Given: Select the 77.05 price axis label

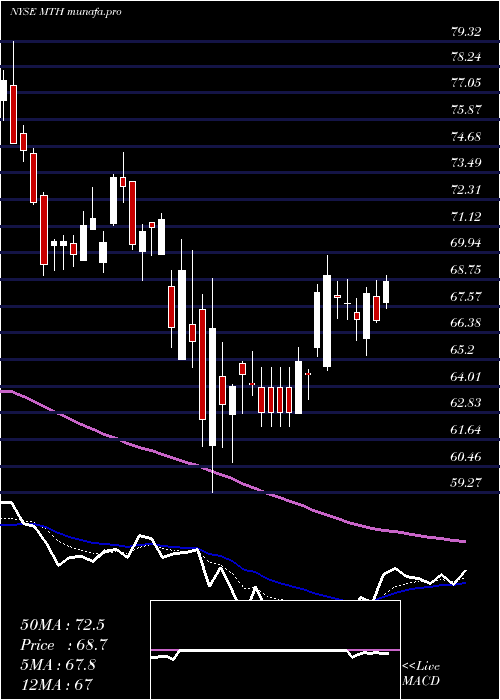Looking at the screenshot, I should click(x=466, y=83).
